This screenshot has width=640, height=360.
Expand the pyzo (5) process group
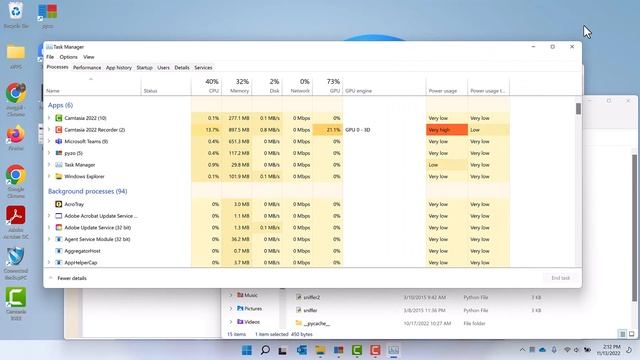tap(49, 153)
